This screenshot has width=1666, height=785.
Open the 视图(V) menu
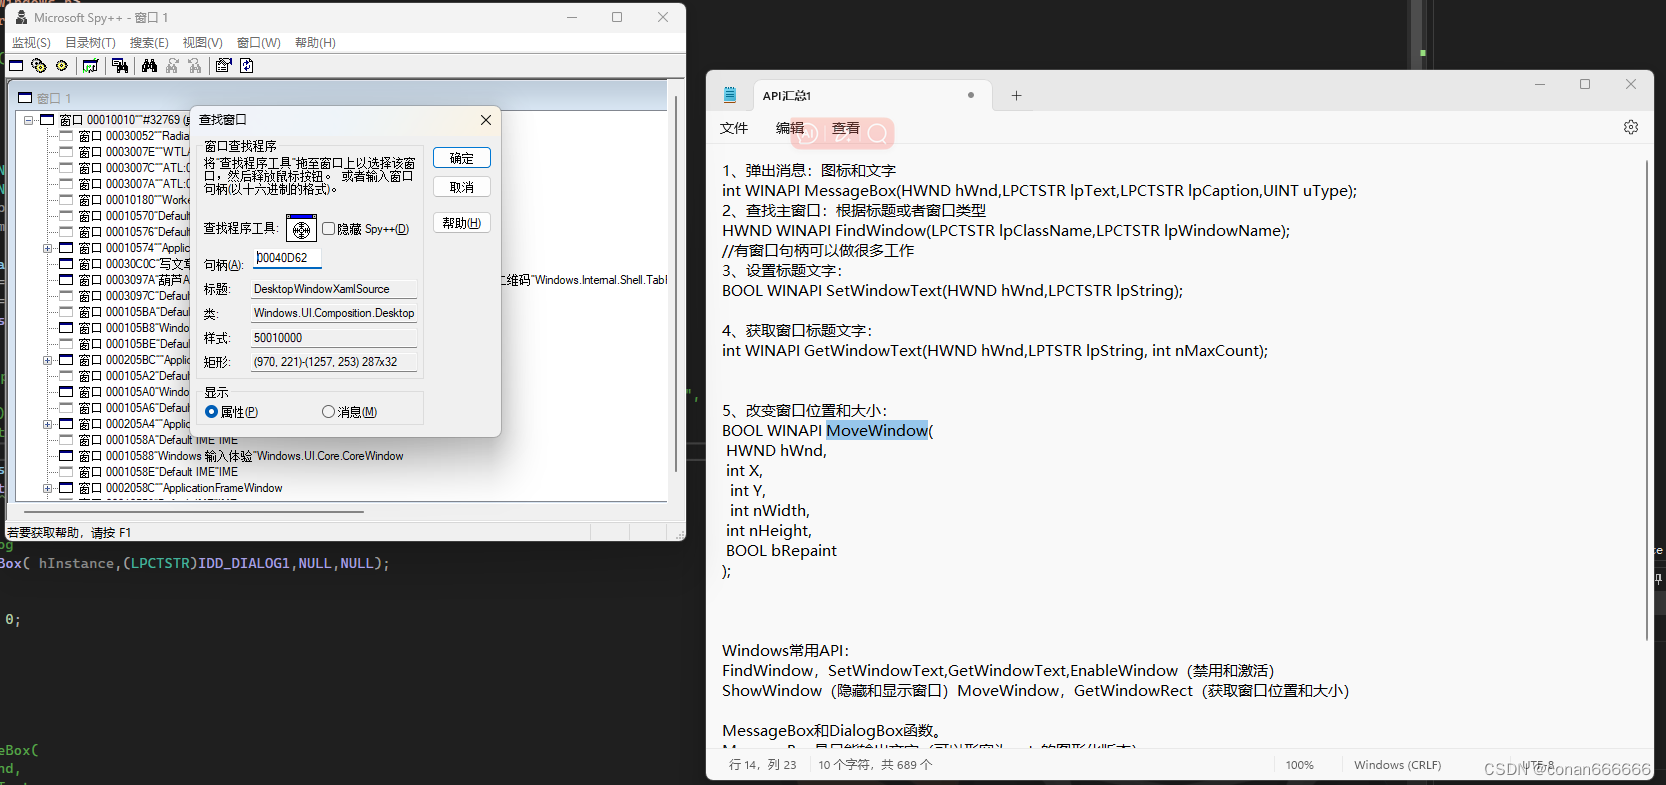[203, 43]
